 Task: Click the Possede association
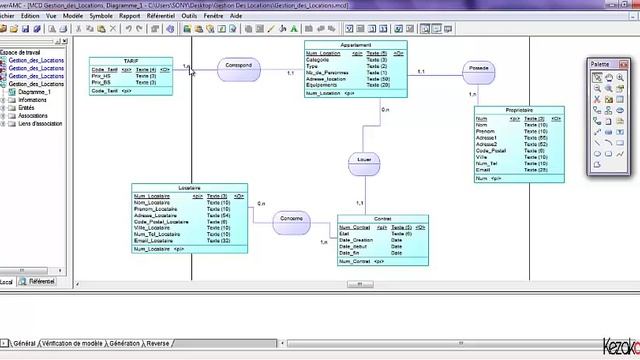478,73
